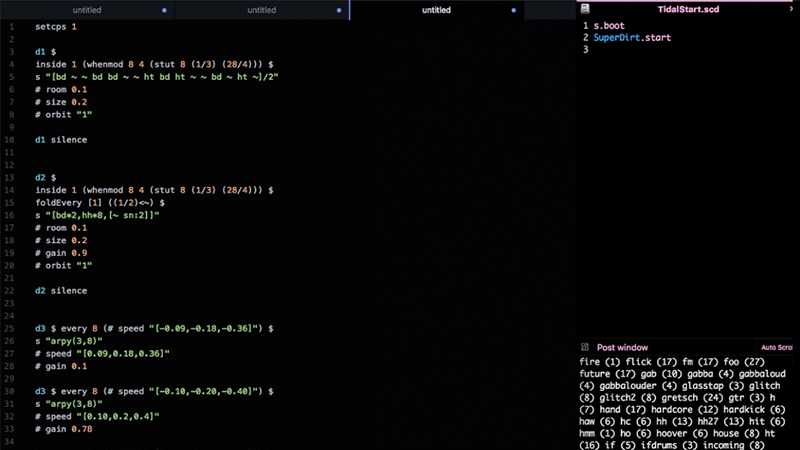This screenshot has height=450, width=800.
Task: Click the Post window dock icon
Action: (x=584, y=347)
